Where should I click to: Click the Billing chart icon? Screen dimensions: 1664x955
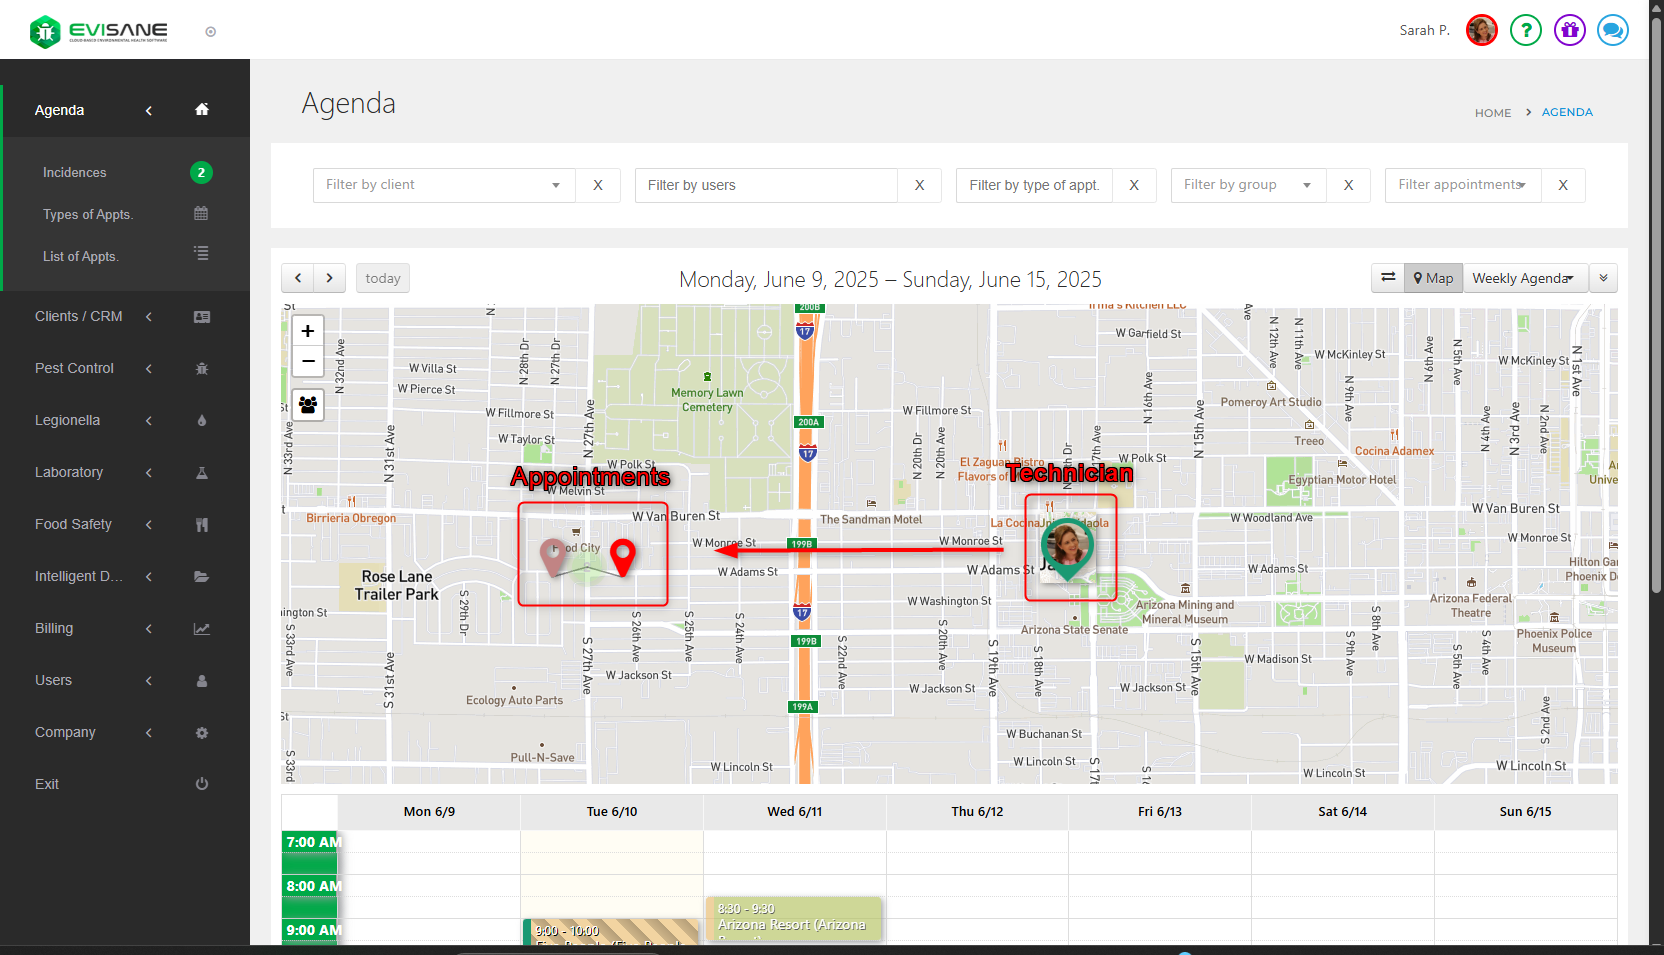click(x=202, y=629)
